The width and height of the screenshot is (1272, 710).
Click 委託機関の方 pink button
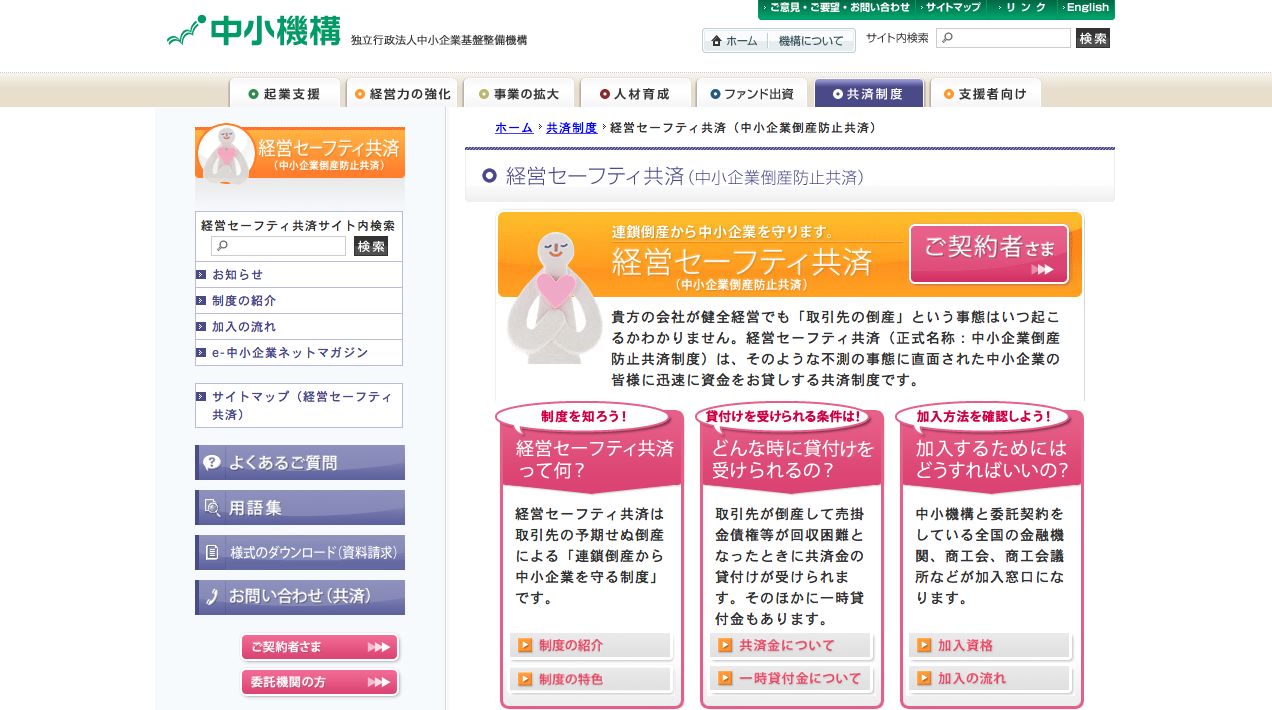320,683
